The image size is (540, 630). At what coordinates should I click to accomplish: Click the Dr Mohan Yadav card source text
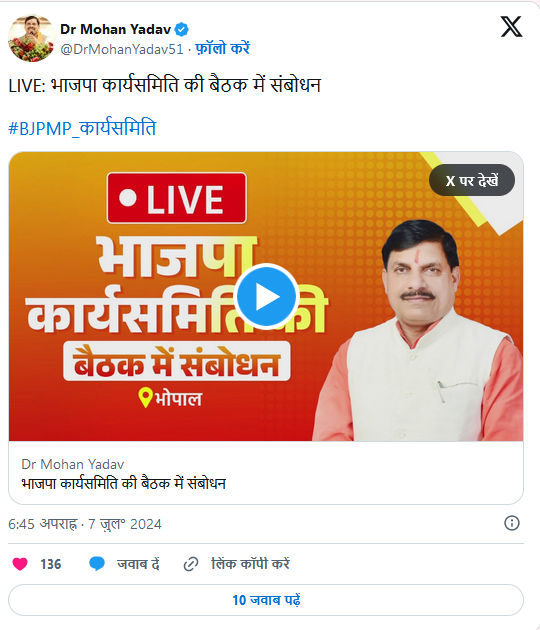tap(73, 464)
